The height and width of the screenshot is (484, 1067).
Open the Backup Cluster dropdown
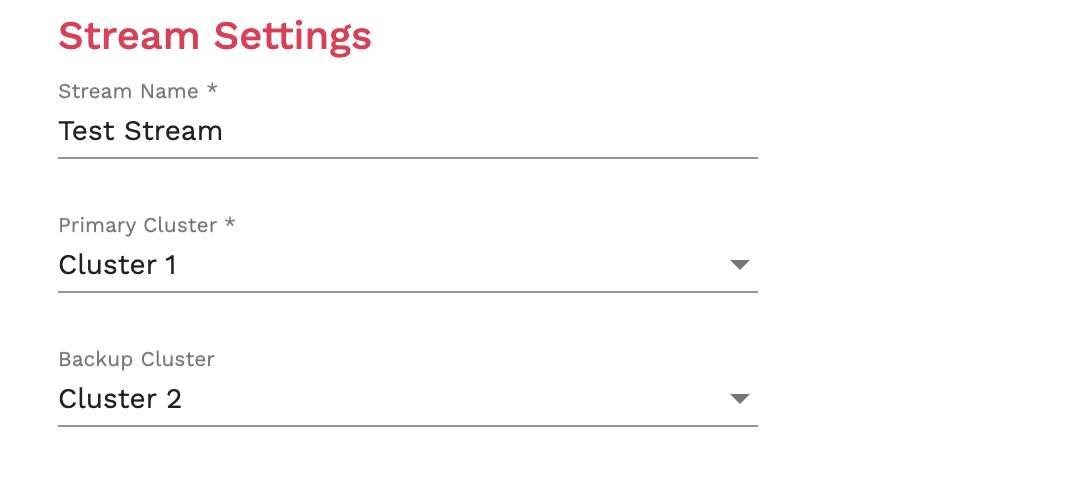coord(407,399)
